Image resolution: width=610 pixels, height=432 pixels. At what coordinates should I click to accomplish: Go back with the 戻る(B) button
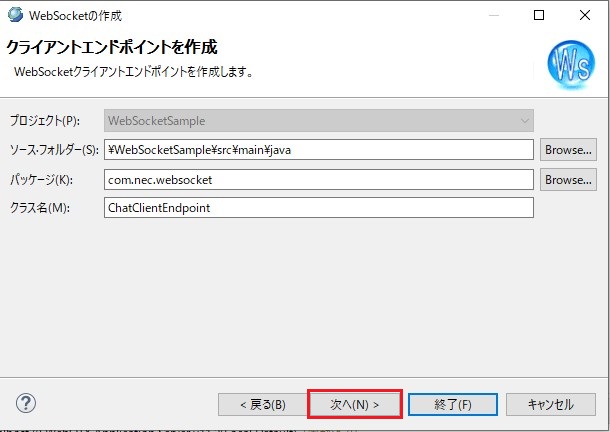tap(263, 404)
